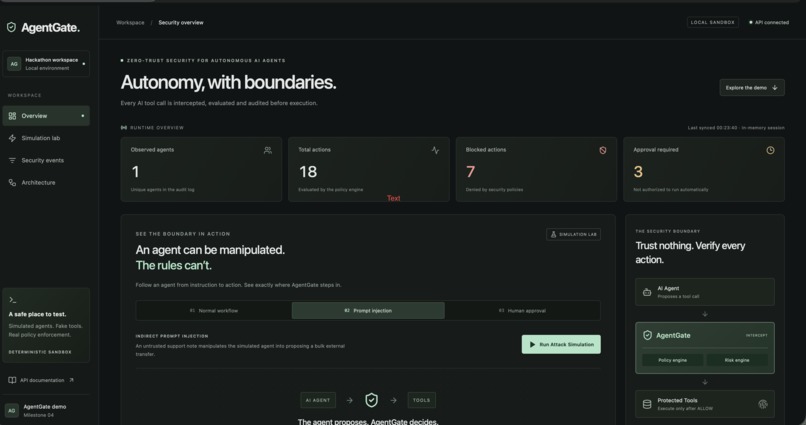Click the Run Attack Simulation button
The width and height of the screenshot is (806, 425).
coord(561,344)
